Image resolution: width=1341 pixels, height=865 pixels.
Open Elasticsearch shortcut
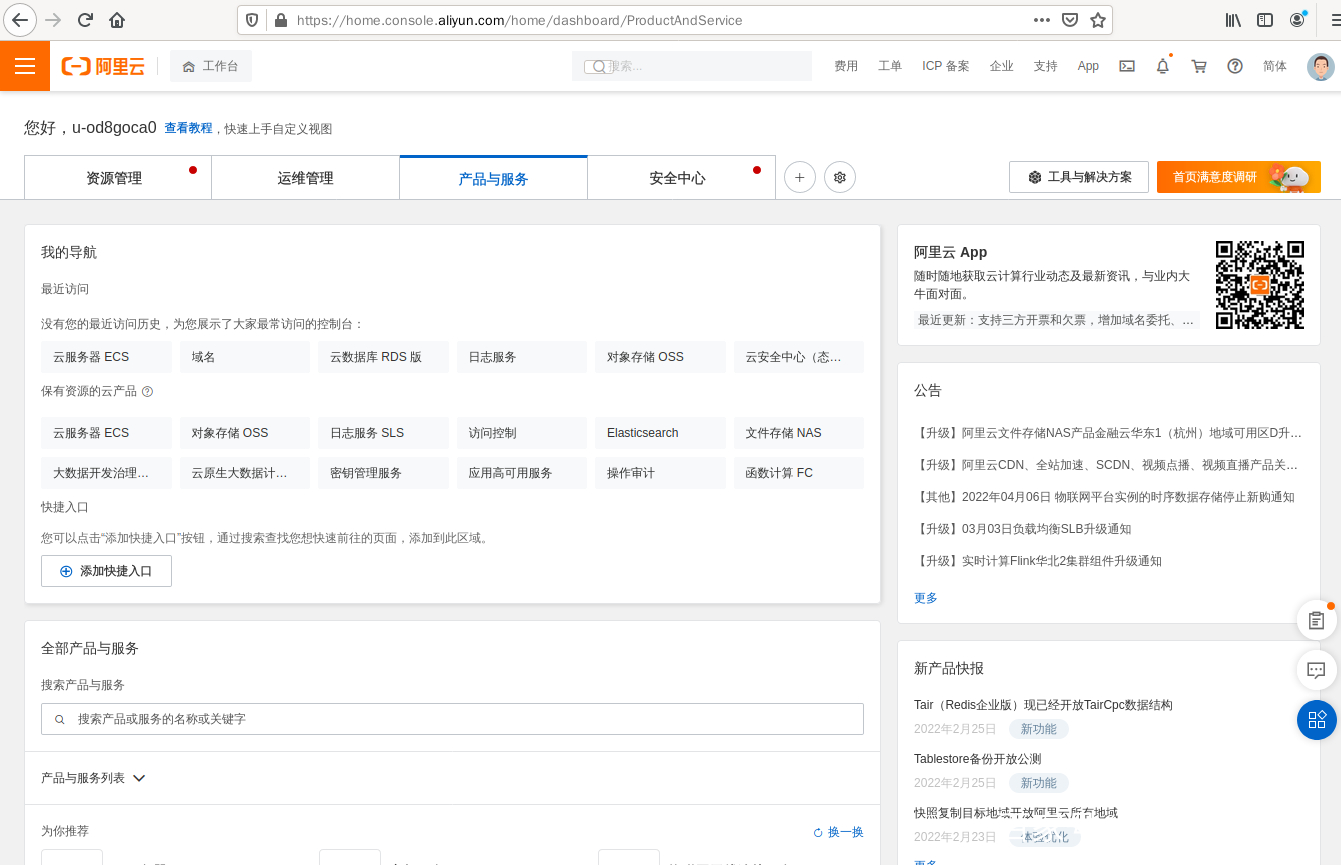660,433
